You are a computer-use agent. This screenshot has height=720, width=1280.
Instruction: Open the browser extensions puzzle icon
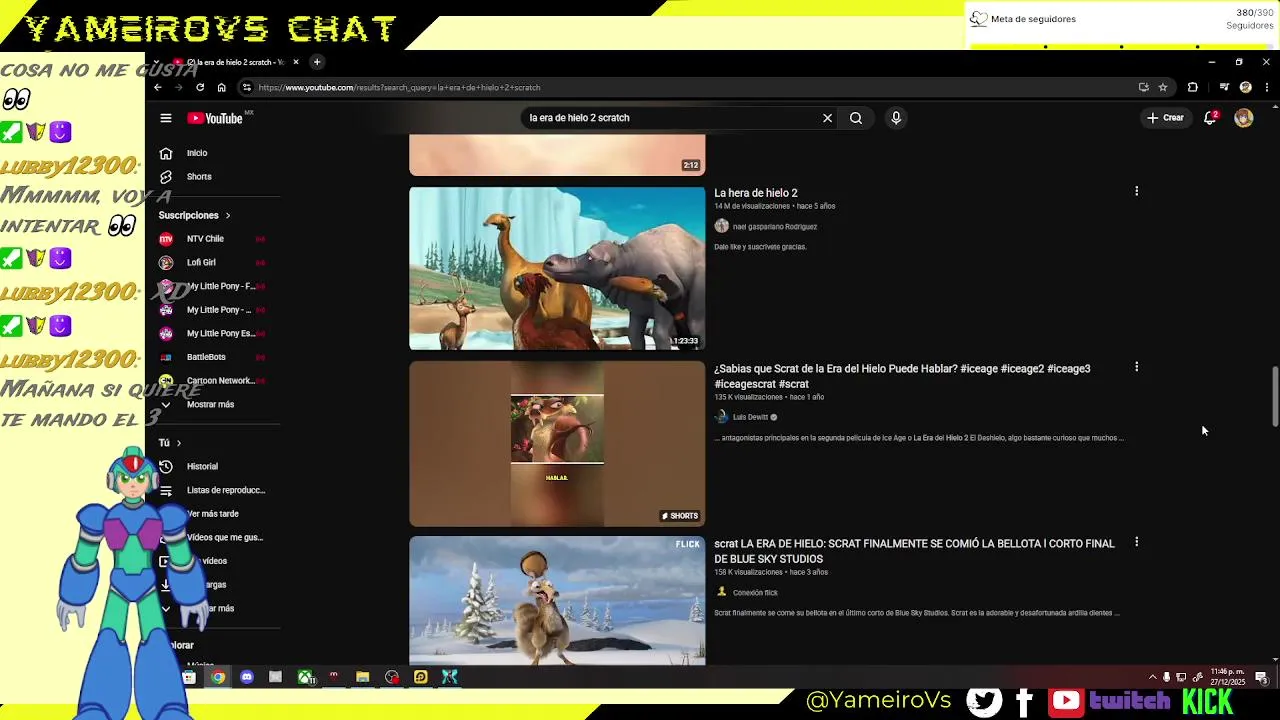click(1193, 87)
